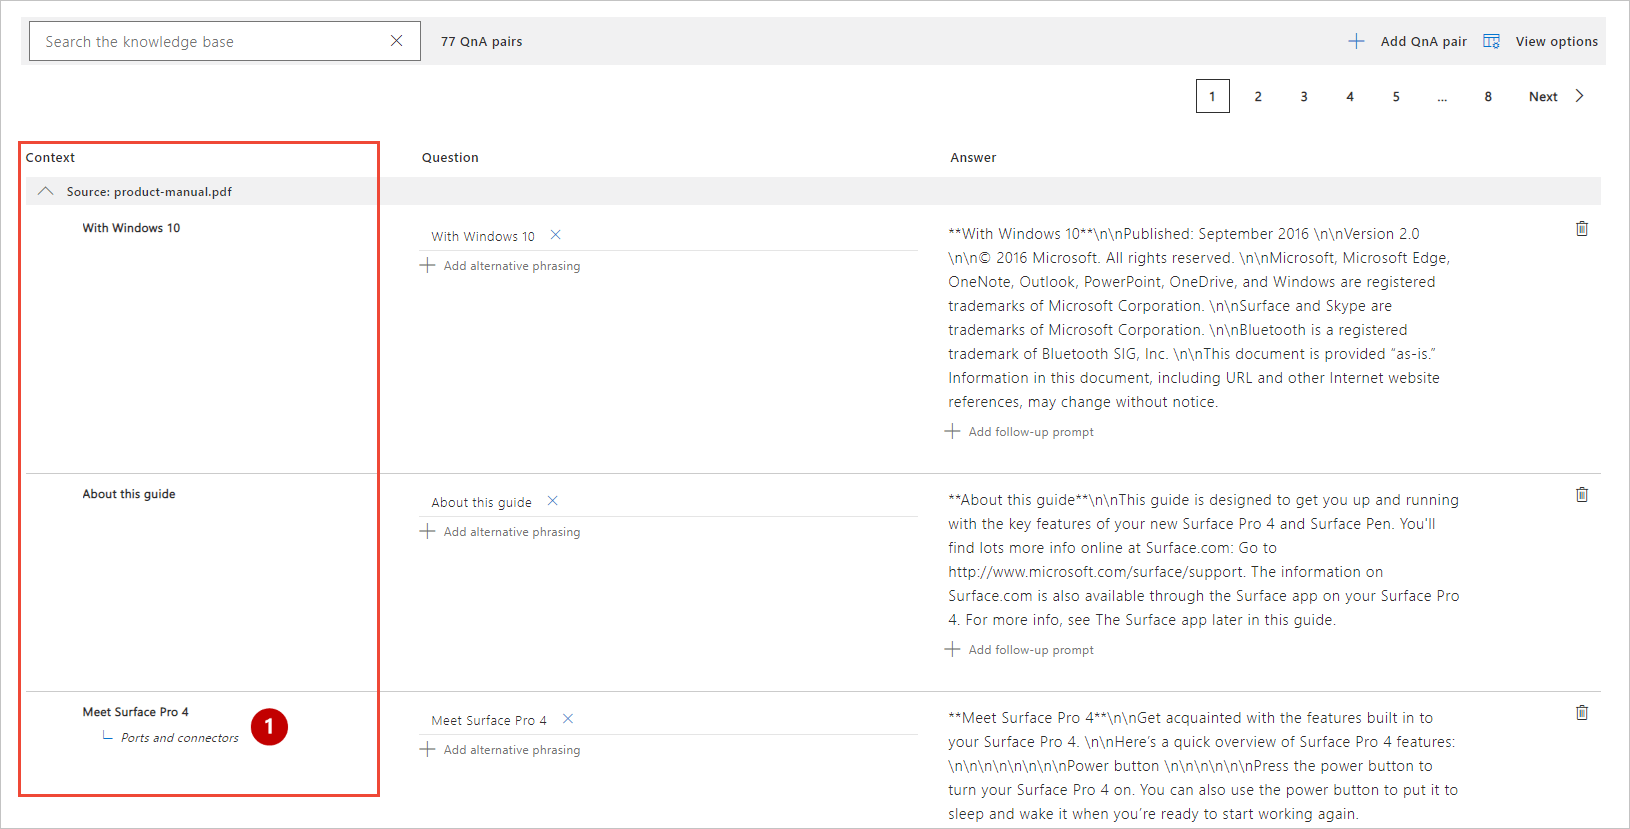This screenshot has width=1630, height=829.
Task: Go to page 8
Action: 1488,96
